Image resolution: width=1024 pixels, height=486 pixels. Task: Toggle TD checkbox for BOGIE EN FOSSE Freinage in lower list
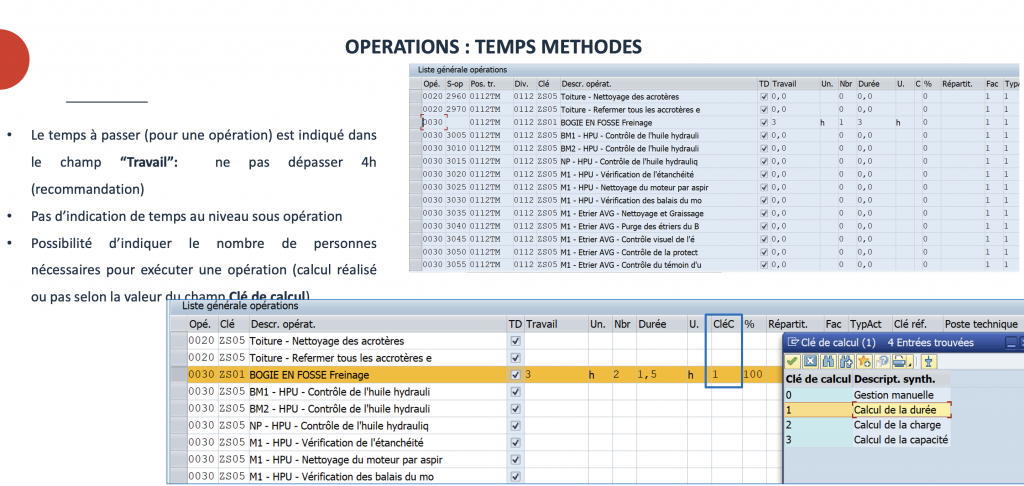[x=516, y=374]
